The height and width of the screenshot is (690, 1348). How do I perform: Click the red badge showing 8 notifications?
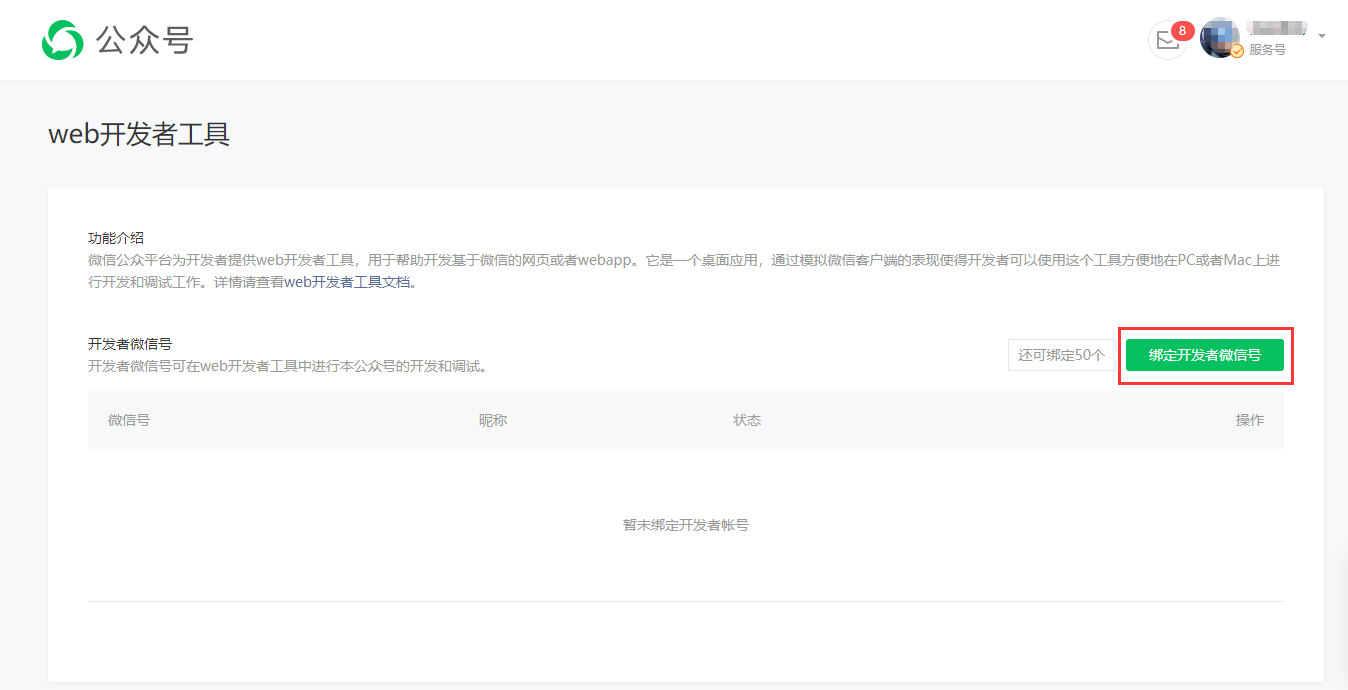[1182, 30]
